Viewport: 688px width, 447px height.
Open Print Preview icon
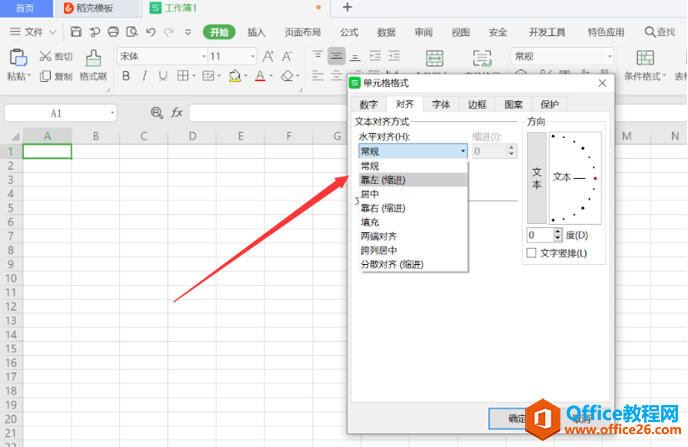pos(132,32)
